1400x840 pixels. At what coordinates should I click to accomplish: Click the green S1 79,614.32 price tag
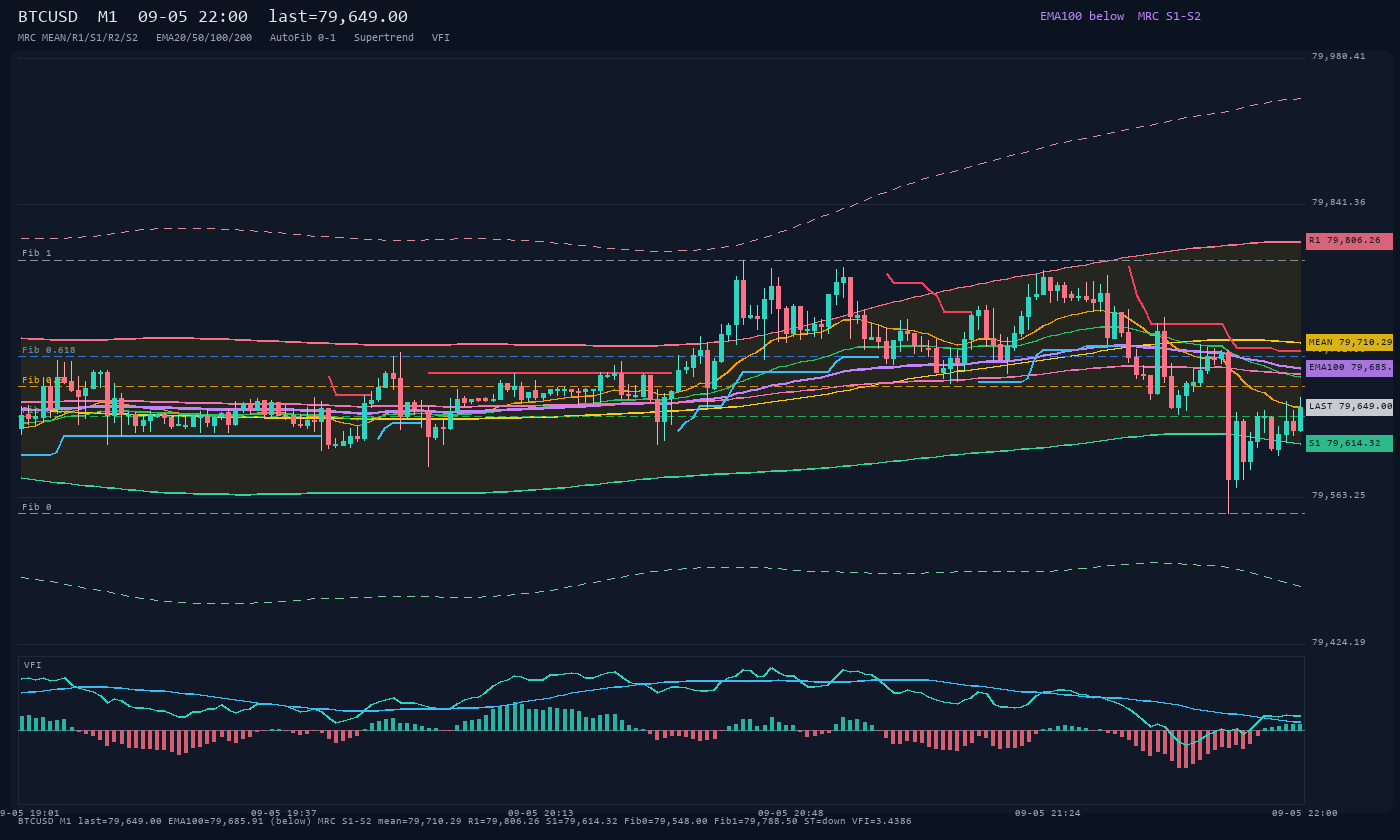(1349, 443)
